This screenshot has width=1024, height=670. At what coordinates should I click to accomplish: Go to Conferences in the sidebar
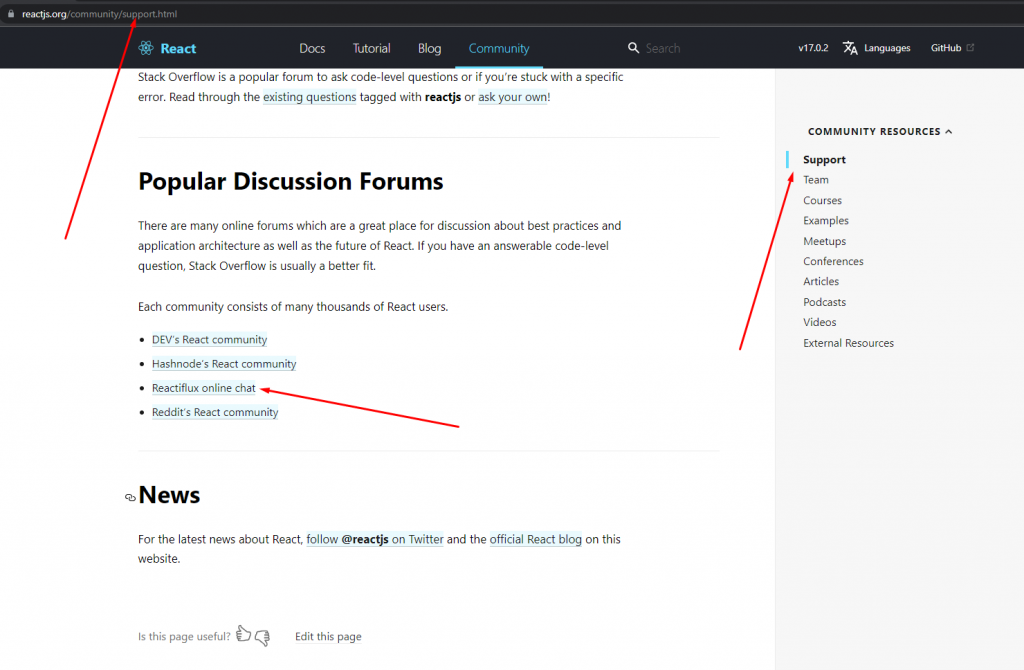click(833, 261)
